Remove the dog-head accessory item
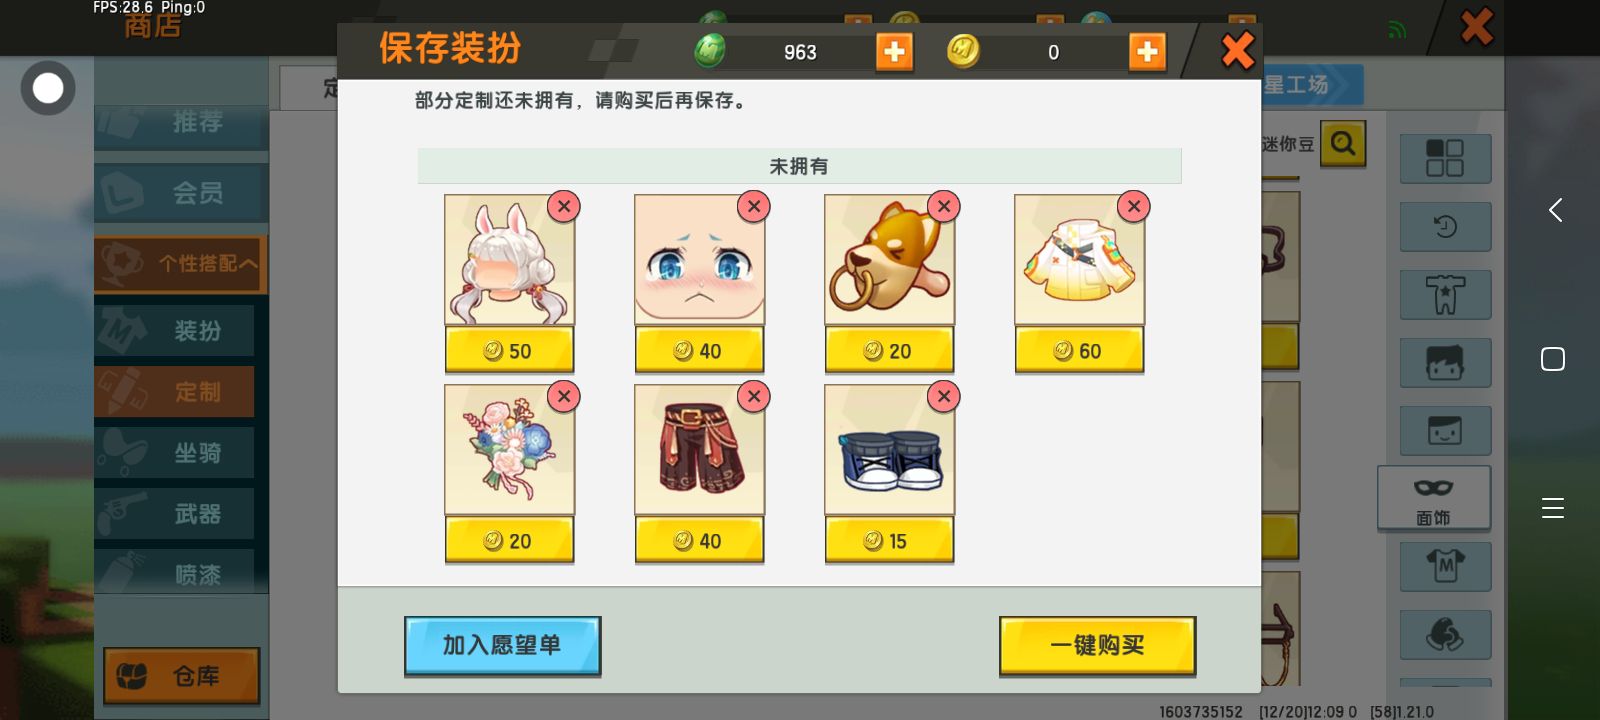Screen dimensions: 1600x720 (944, 206)
